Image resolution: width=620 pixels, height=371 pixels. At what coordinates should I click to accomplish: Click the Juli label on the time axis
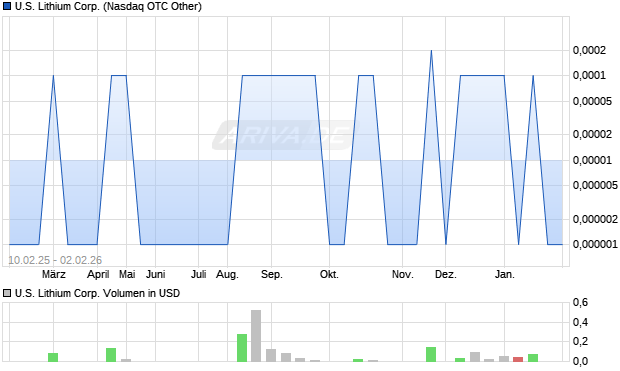tap(198, 274)
